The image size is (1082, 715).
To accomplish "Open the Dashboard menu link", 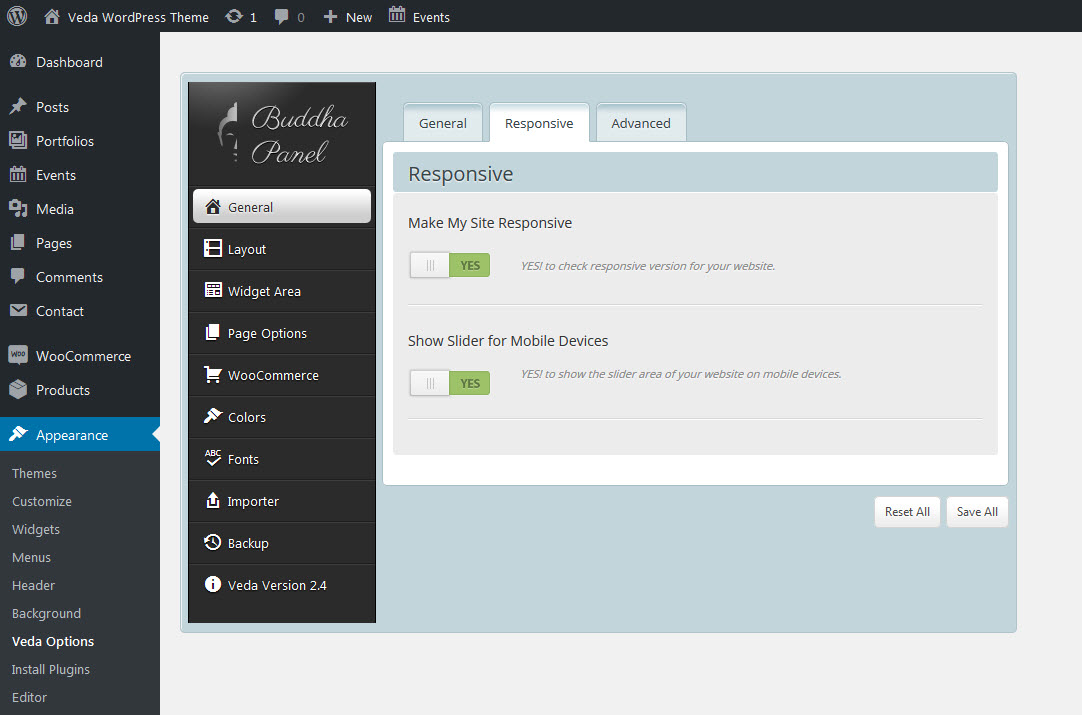I will (x=69, y=62).
